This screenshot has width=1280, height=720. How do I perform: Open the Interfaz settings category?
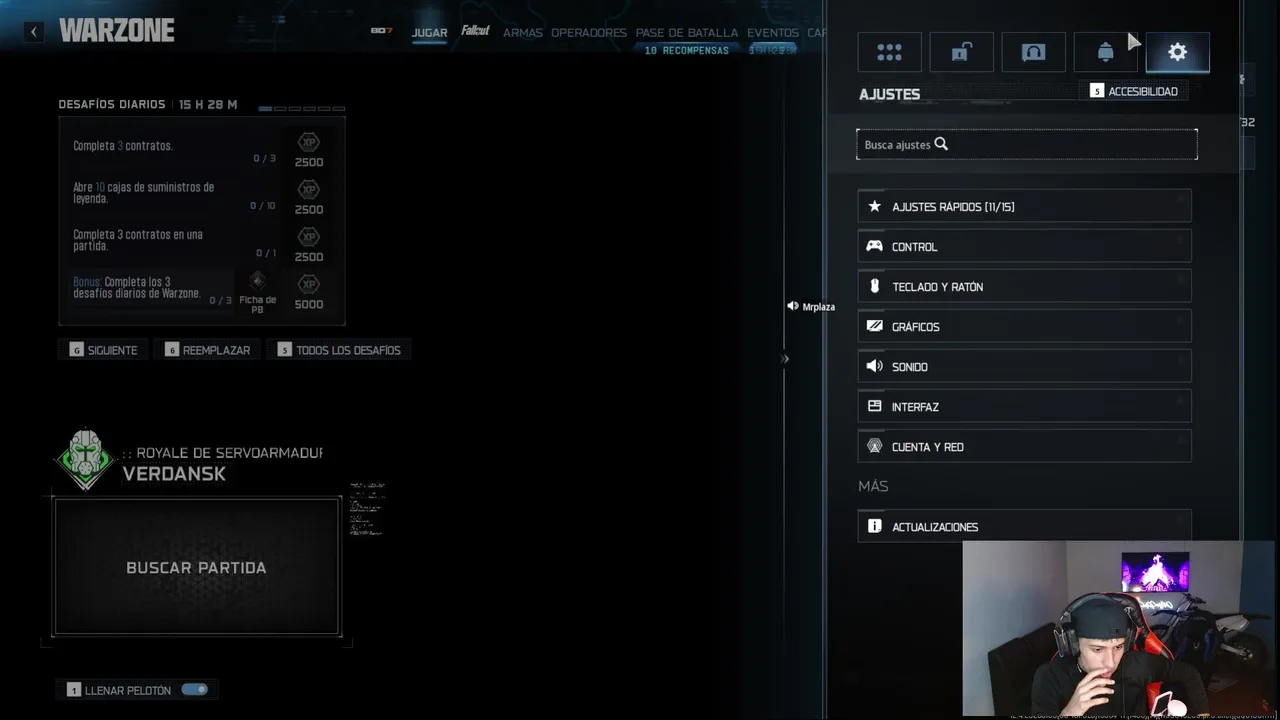pyautogui.click(x=1024, y=406)
